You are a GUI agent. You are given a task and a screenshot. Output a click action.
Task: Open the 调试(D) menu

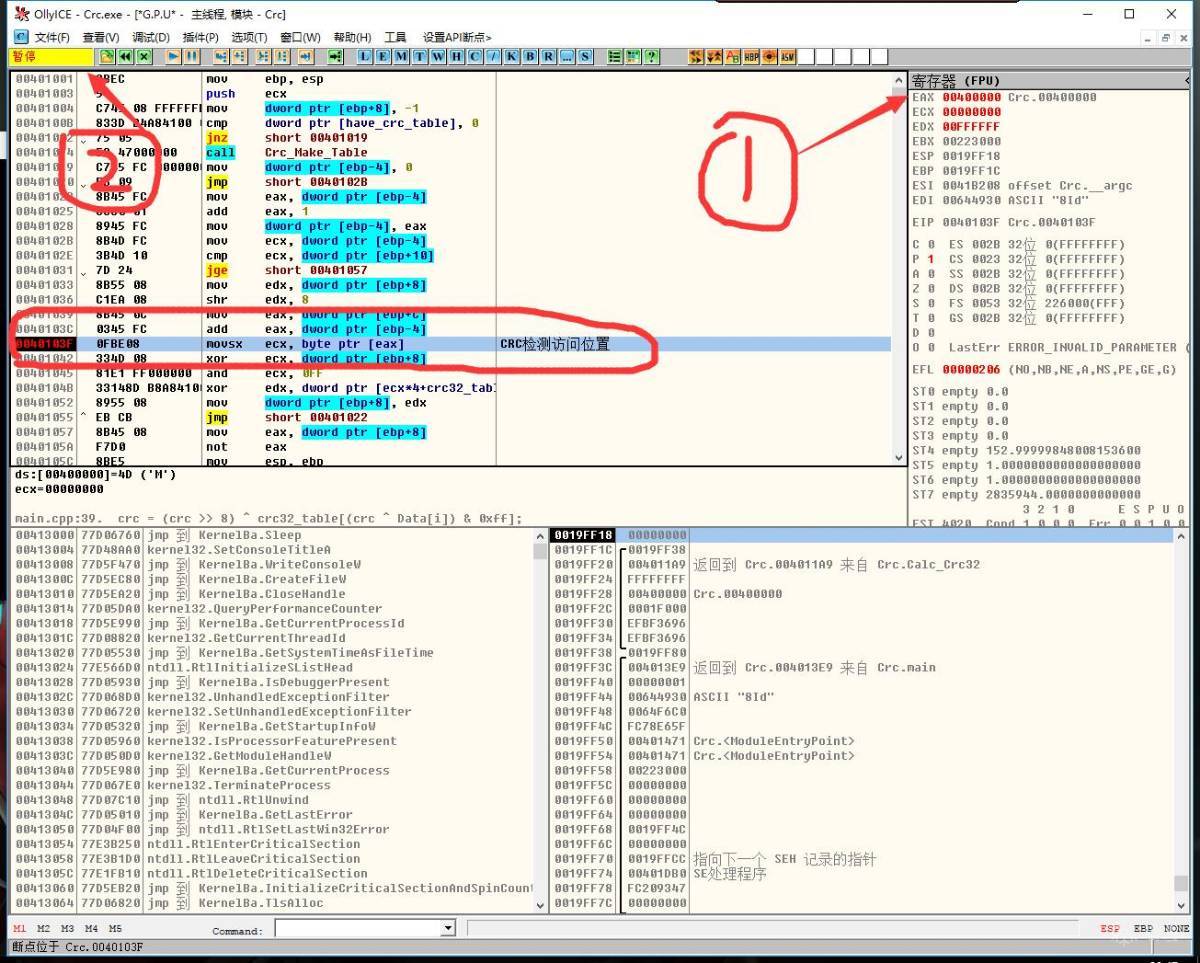pos(150,37)
